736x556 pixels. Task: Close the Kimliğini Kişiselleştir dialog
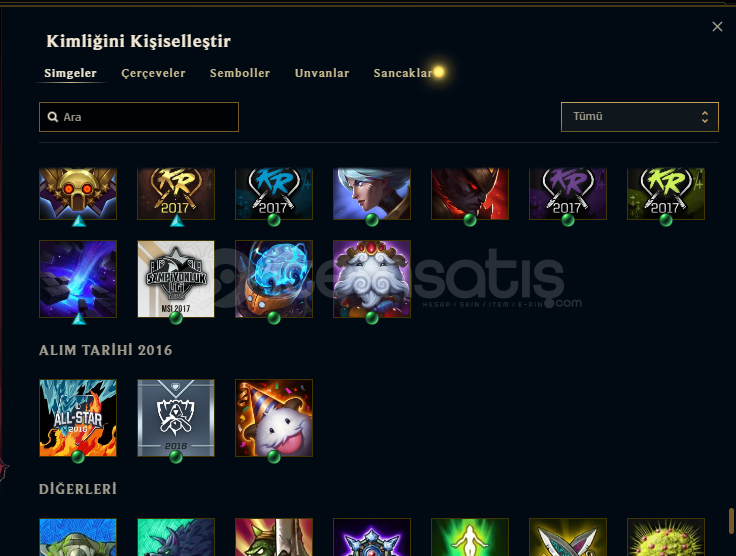(x=717, y=27)
